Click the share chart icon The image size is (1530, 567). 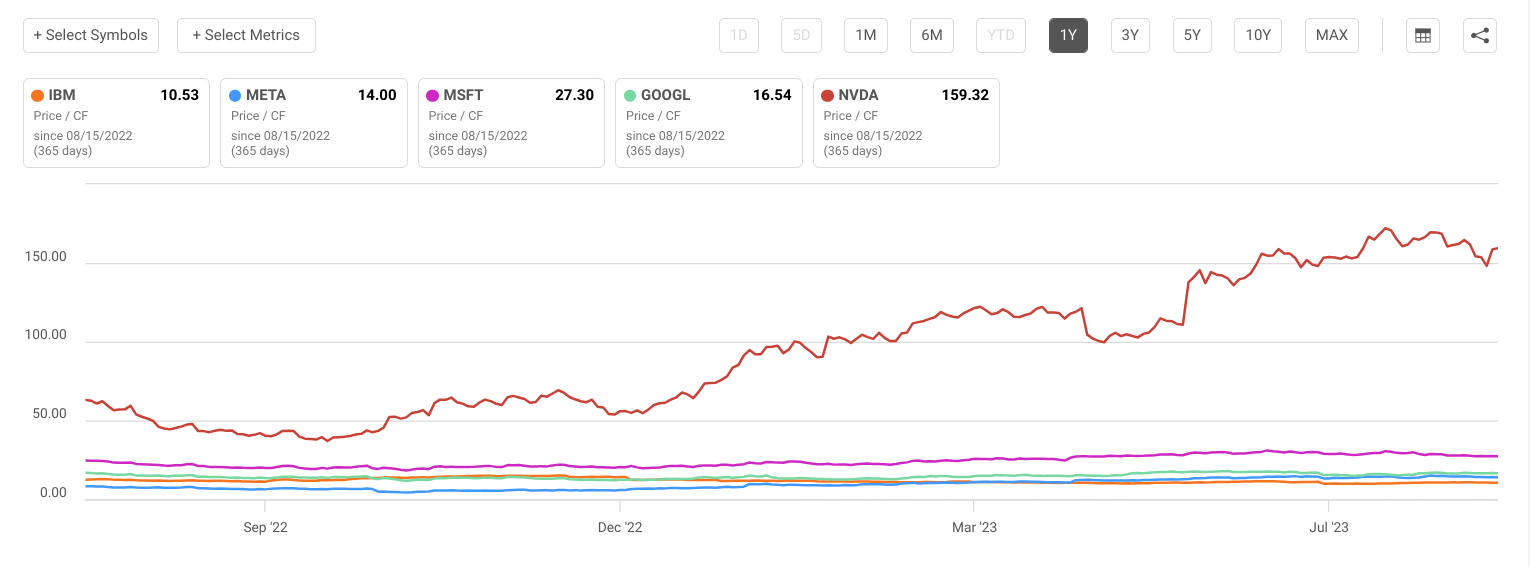(x=1480, y=36)
